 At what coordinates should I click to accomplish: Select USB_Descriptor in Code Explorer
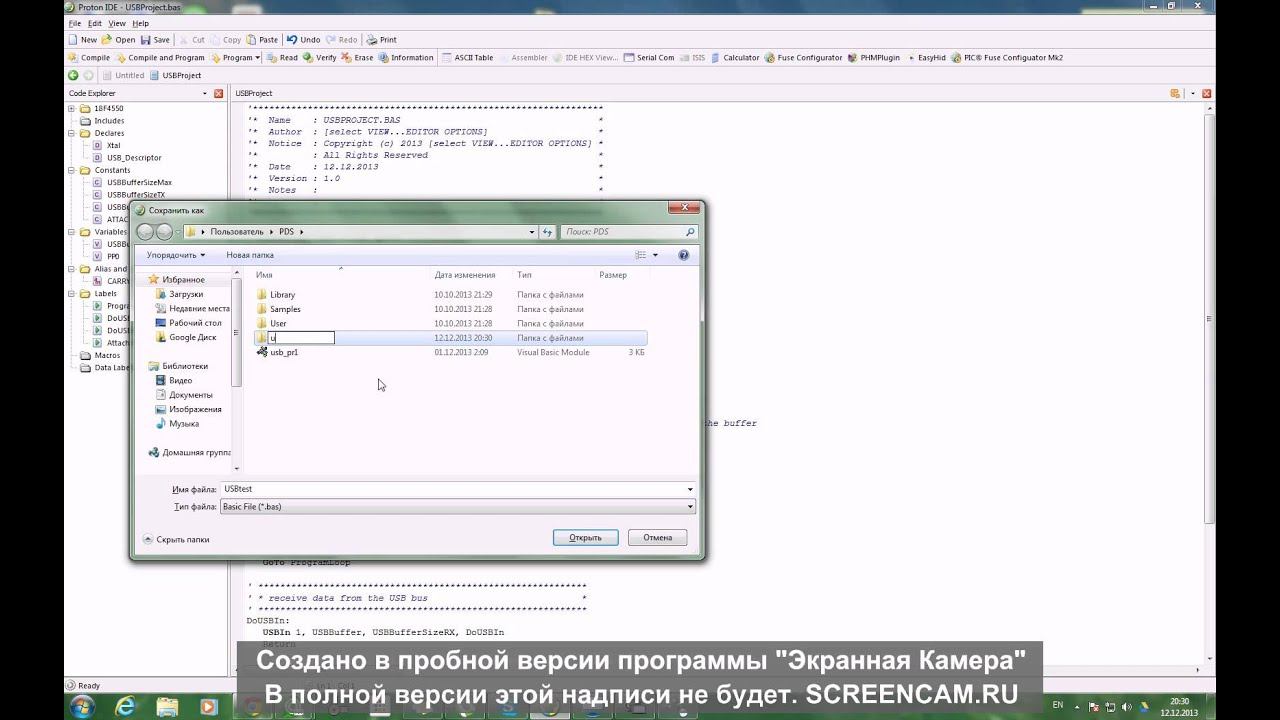coord(134,158)
